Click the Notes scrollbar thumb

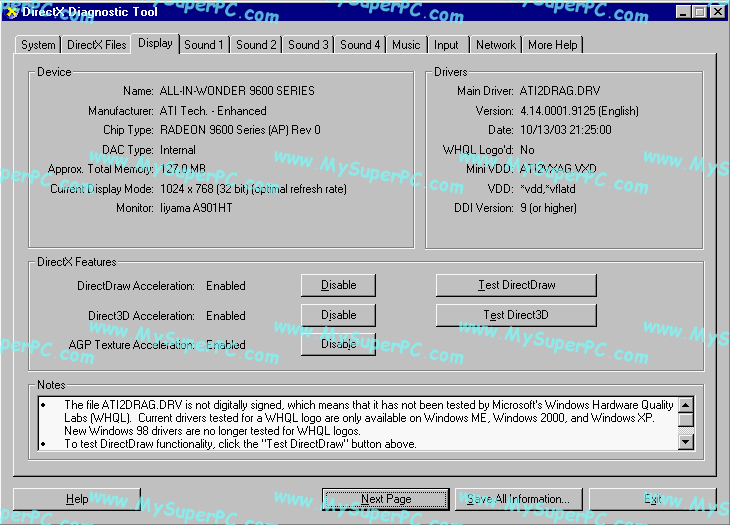[x=686, y=420]
